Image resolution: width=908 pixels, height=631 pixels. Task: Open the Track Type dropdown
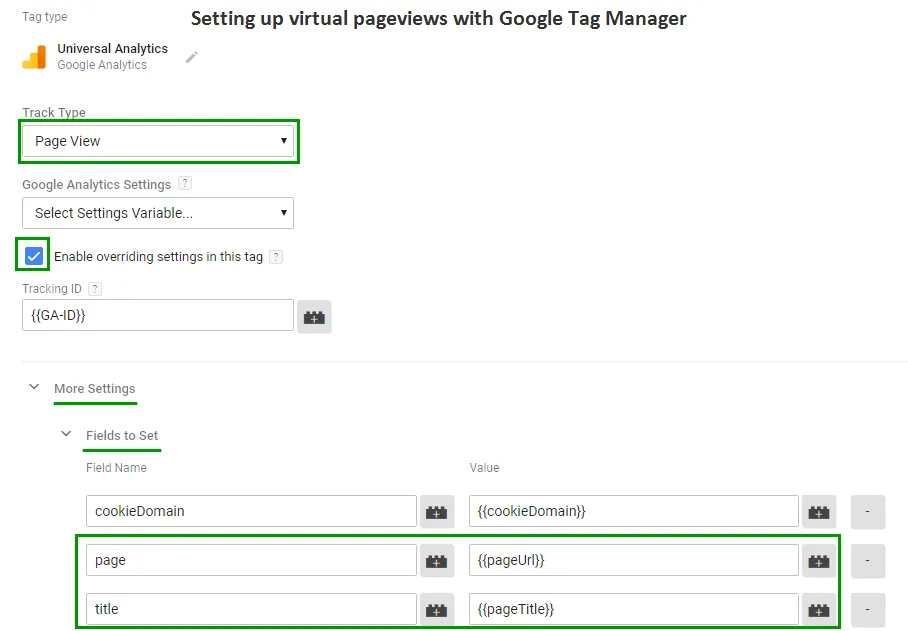tap(158, 141)
